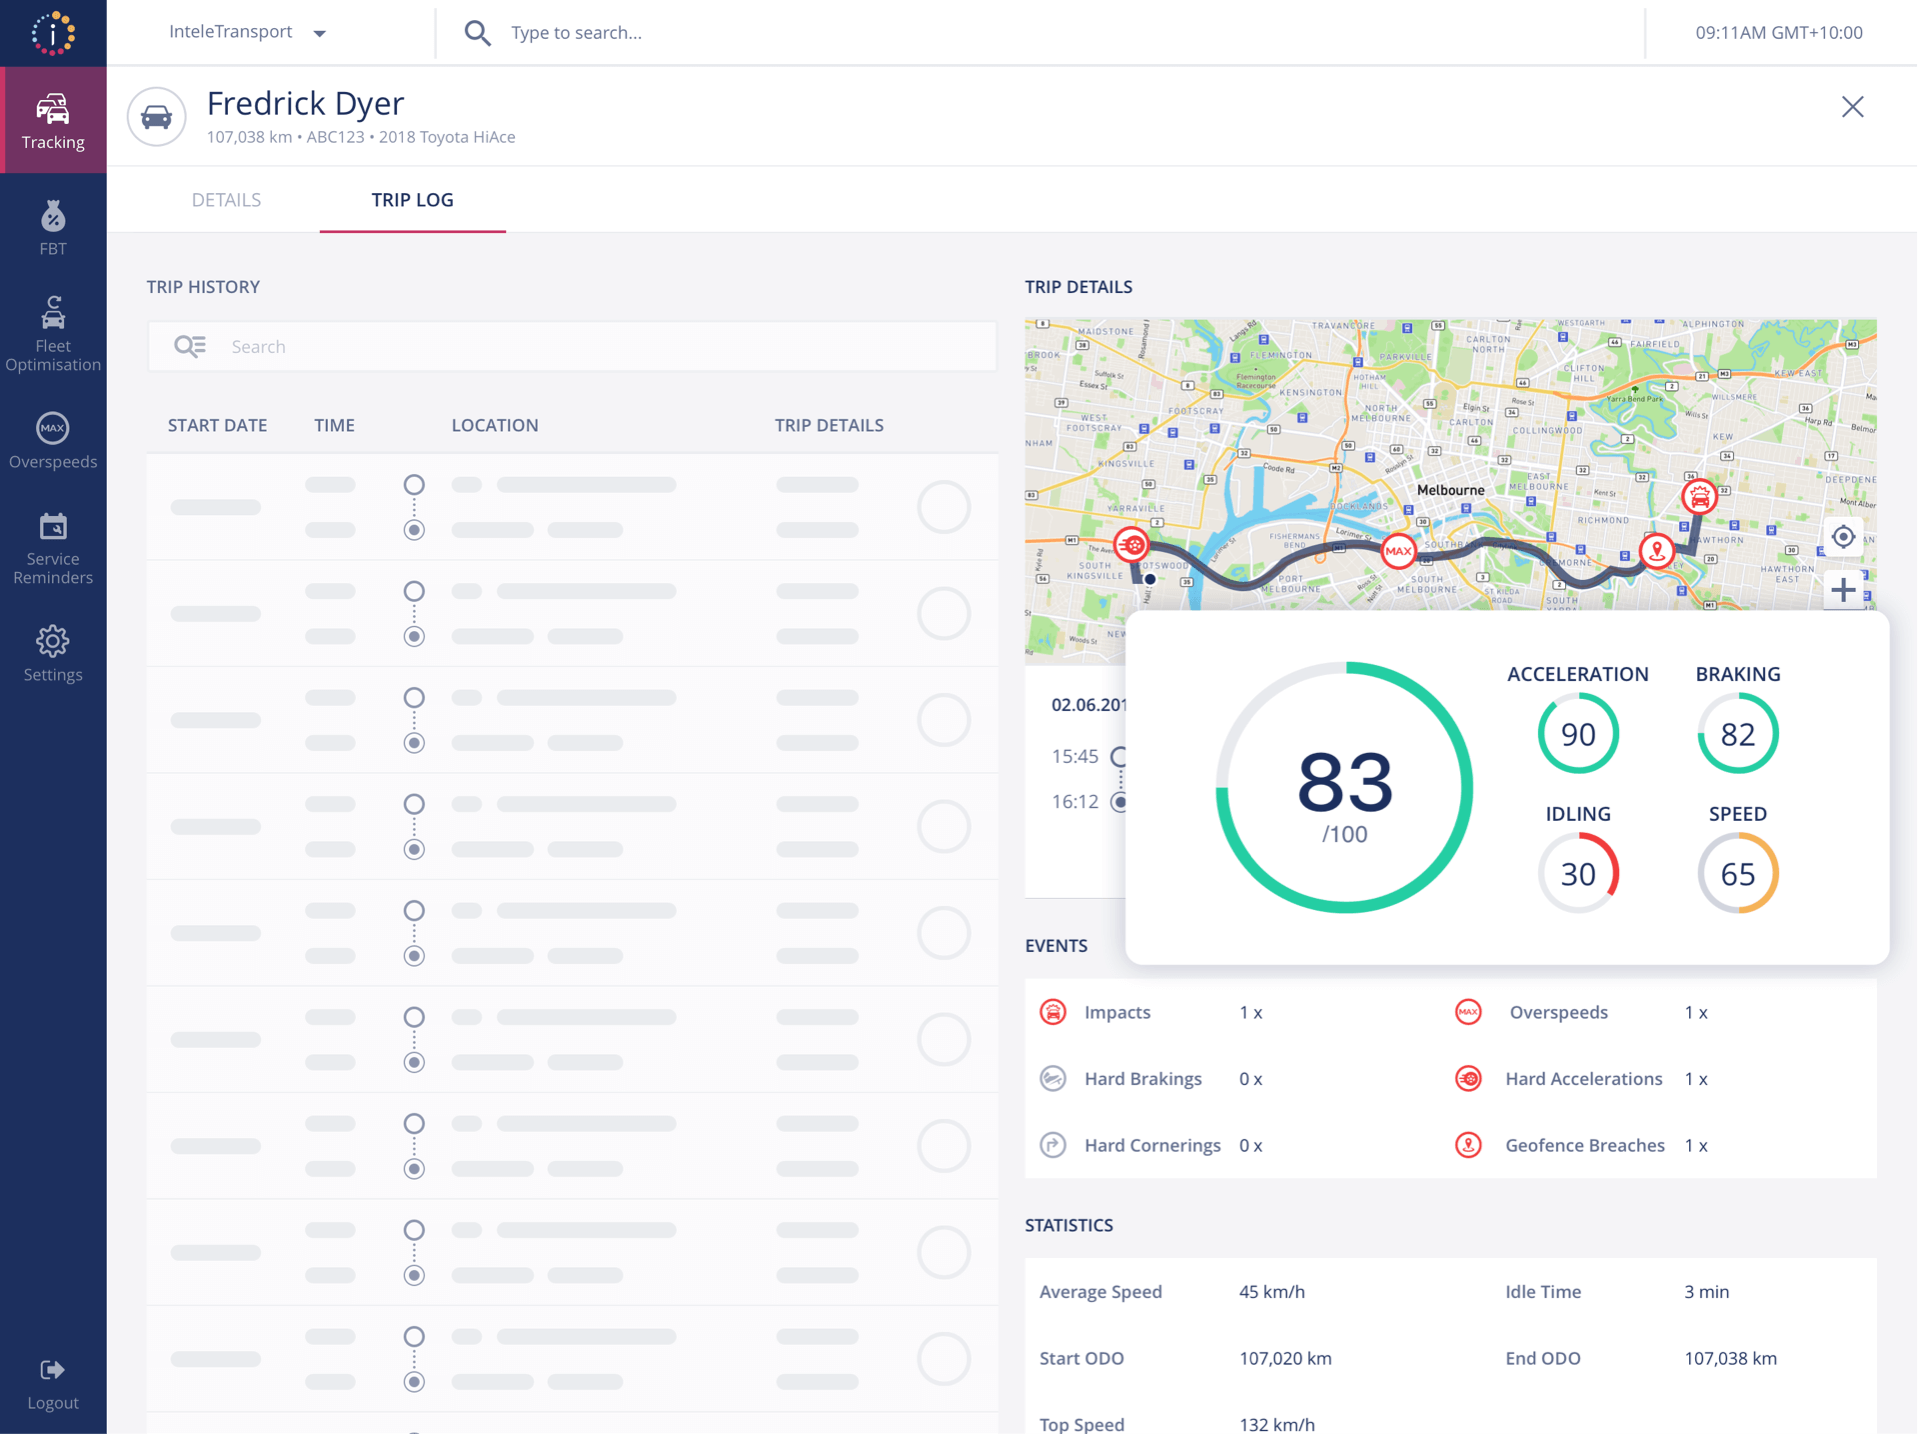1918x1434 pixels.
Task: Open Service Reminders calendar icon
Action: tap(53, 548)
